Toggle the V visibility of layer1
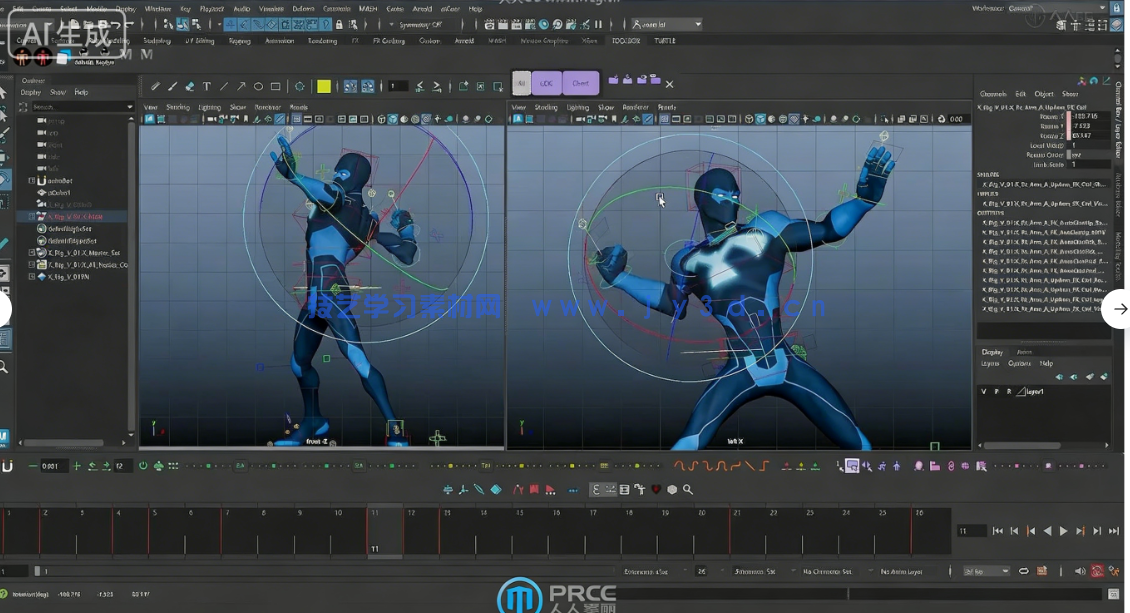 tap(983, 392)
